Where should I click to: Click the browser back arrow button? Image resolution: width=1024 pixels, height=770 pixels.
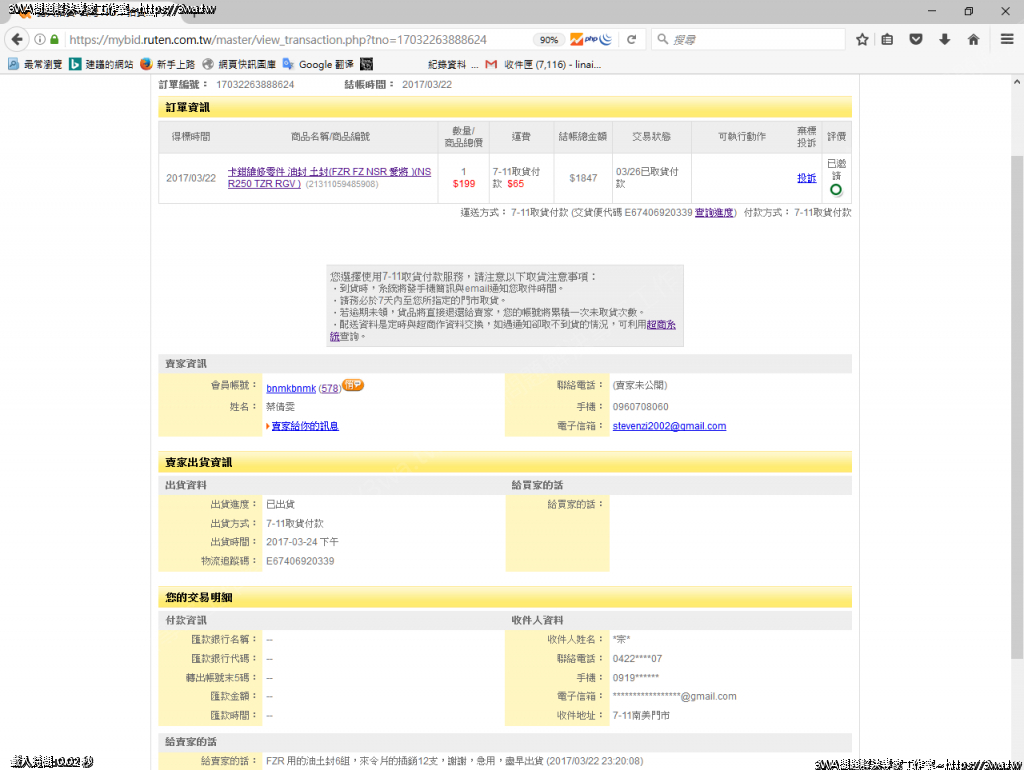tap(17, 40)
